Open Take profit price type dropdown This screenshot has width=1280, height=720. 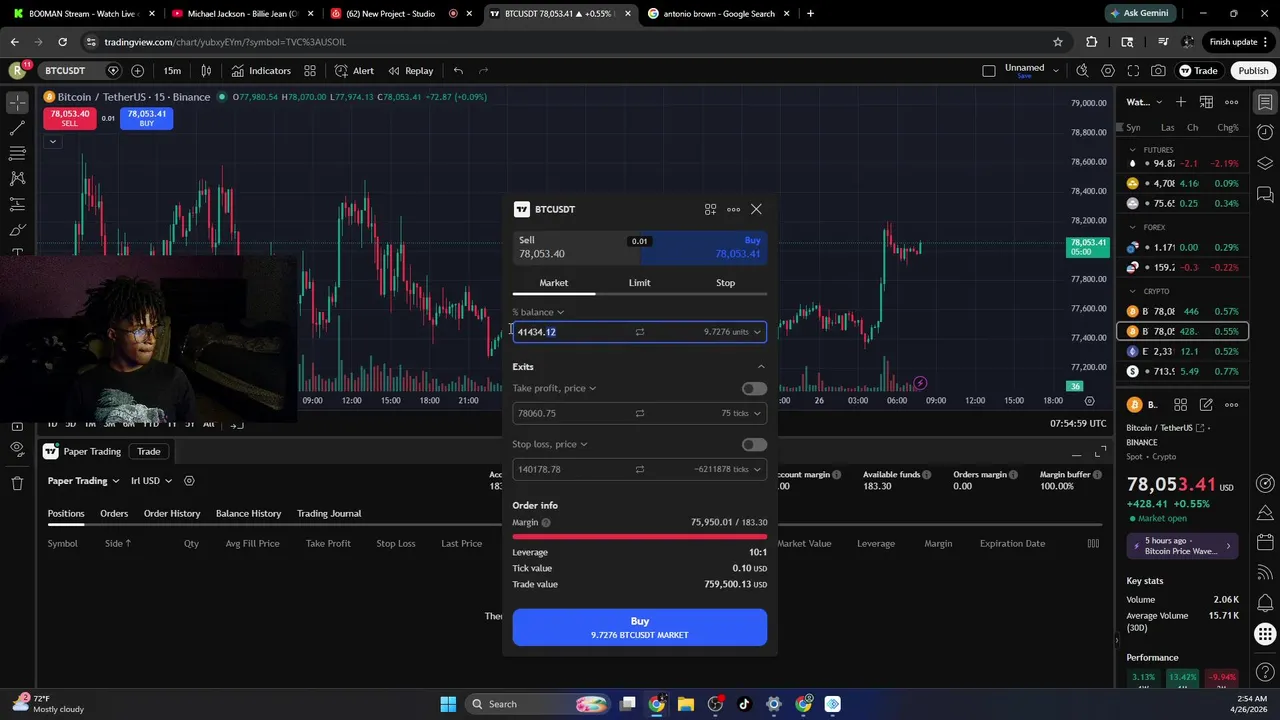[x=554, y=388]
